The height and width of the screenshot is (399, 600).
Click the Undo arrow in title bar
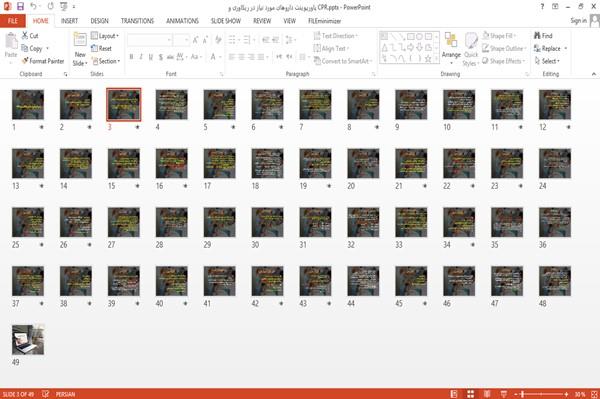click(x=33, y=7)
